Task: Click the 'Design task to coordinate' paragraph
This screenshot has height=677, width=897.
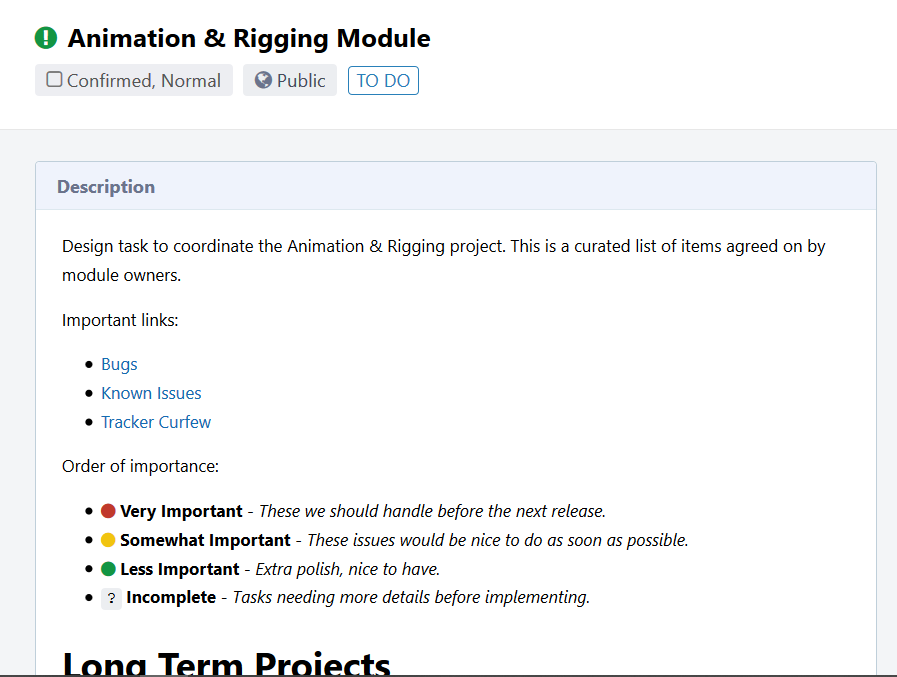Action: tap(443, 261)
